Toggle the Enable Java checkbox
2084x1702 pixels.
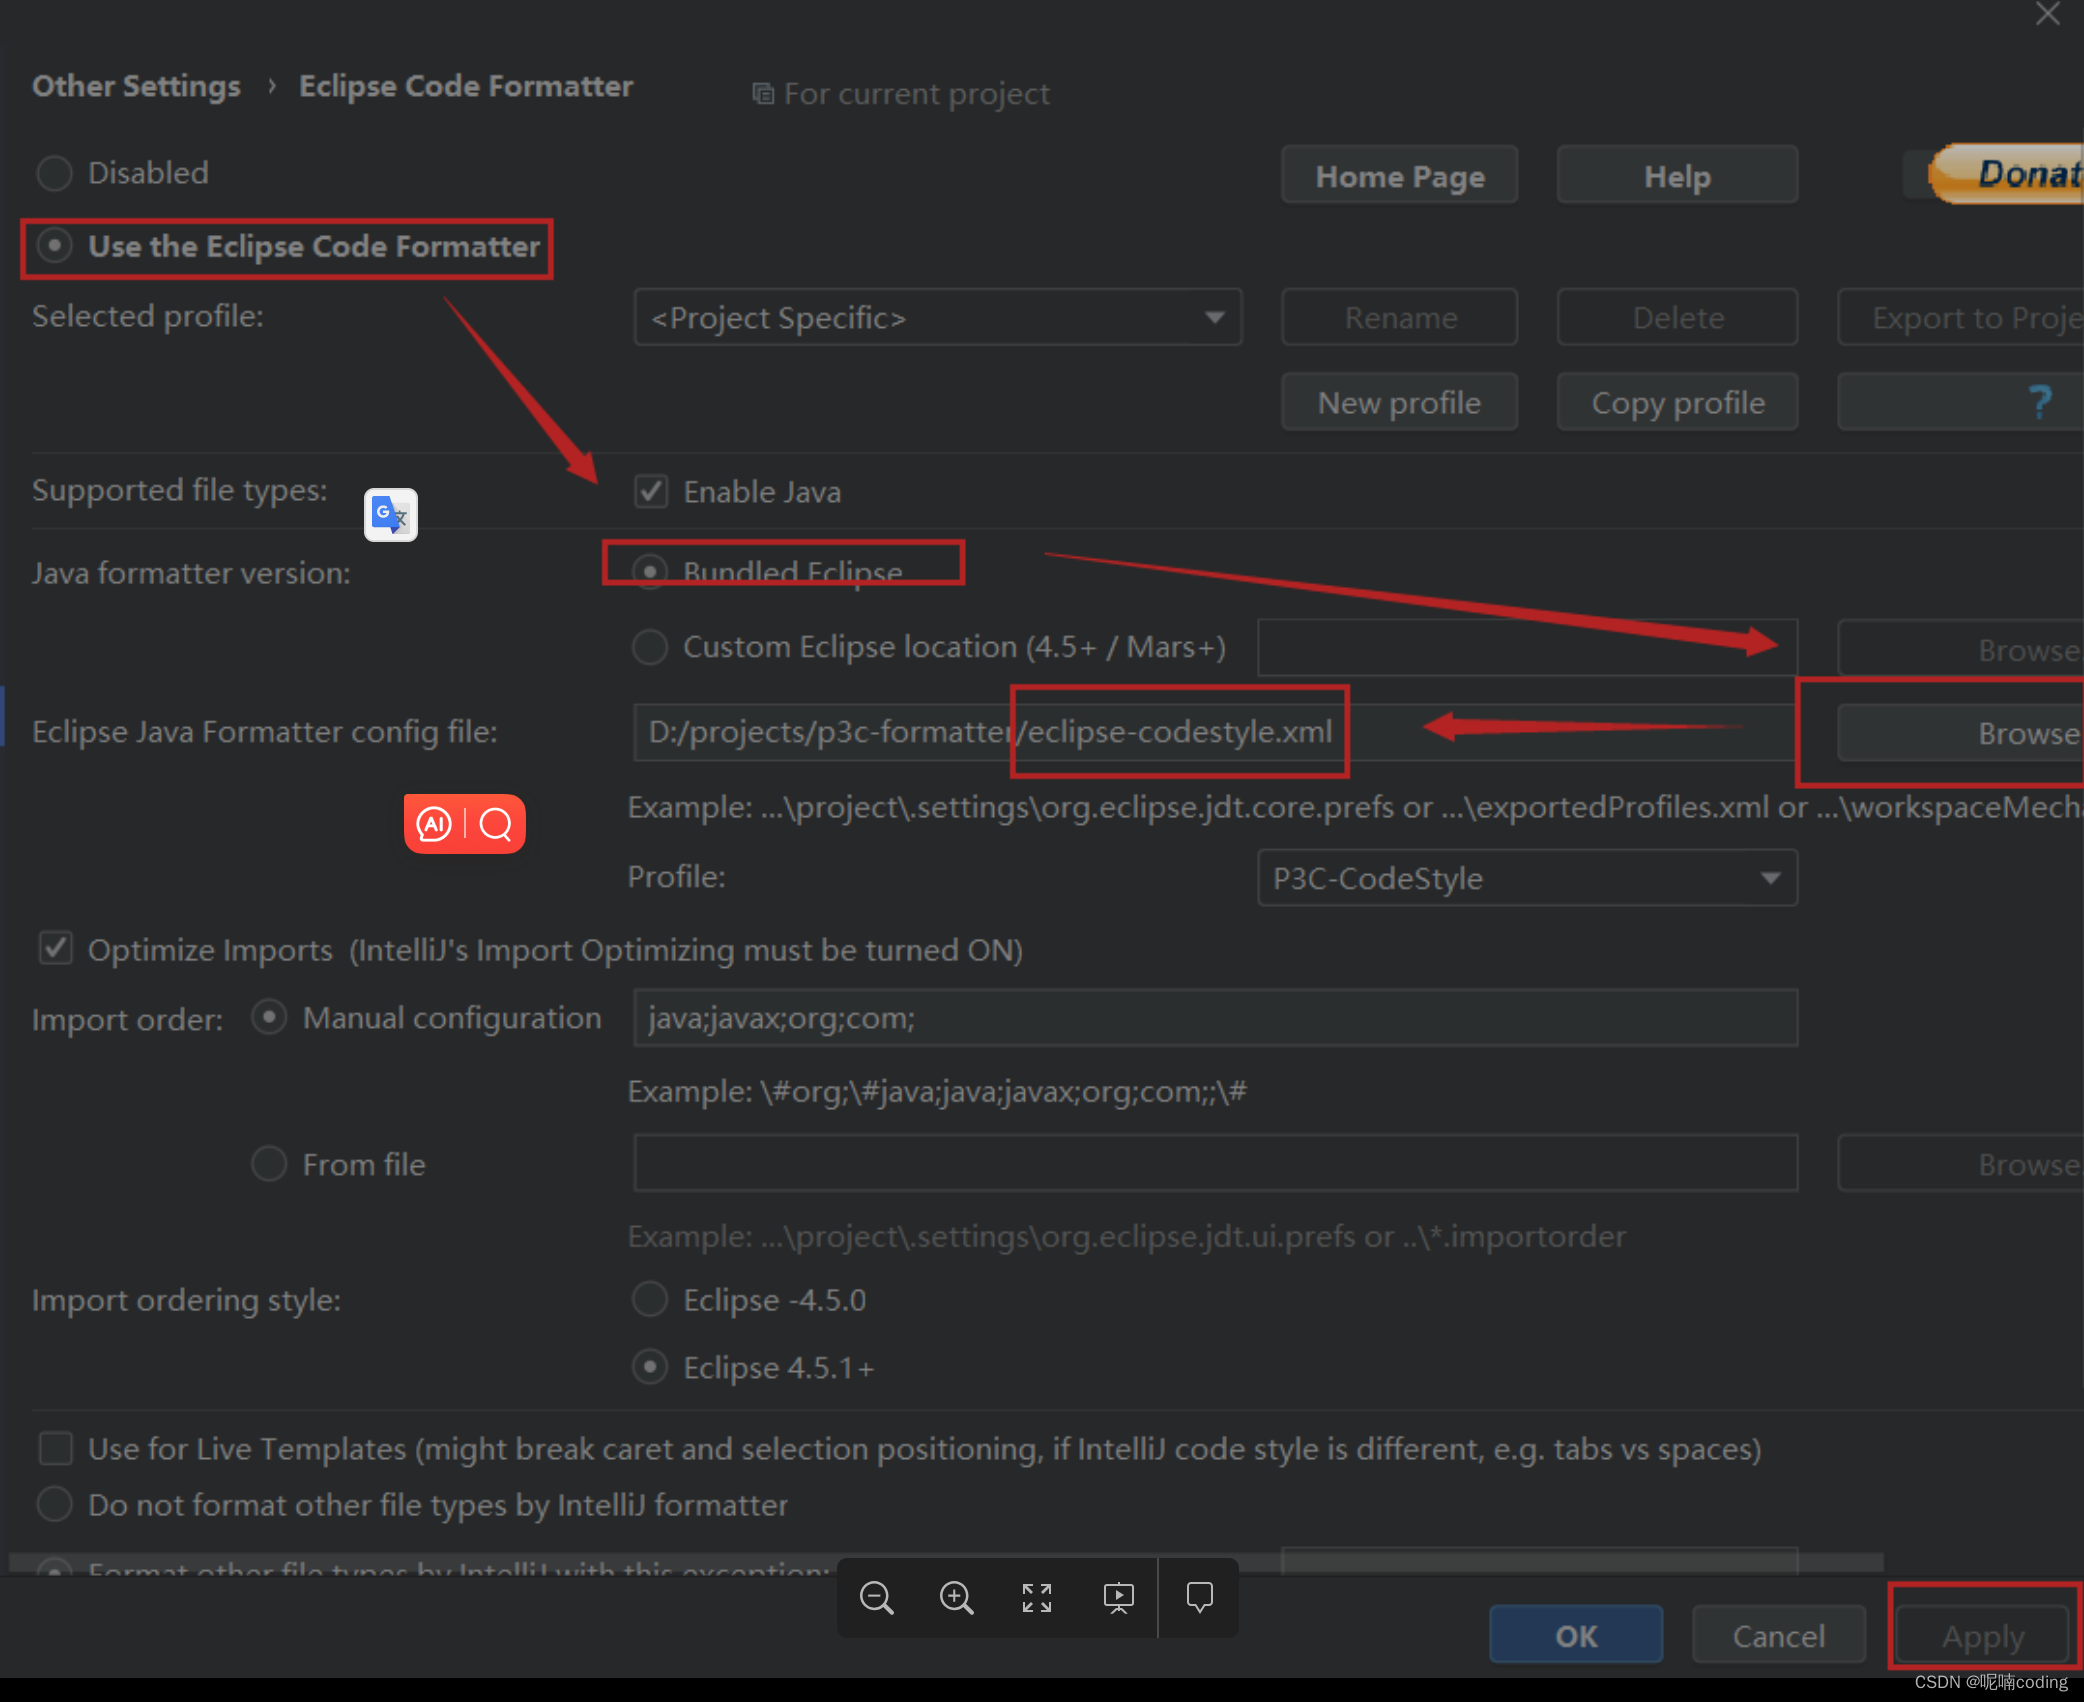651,491
